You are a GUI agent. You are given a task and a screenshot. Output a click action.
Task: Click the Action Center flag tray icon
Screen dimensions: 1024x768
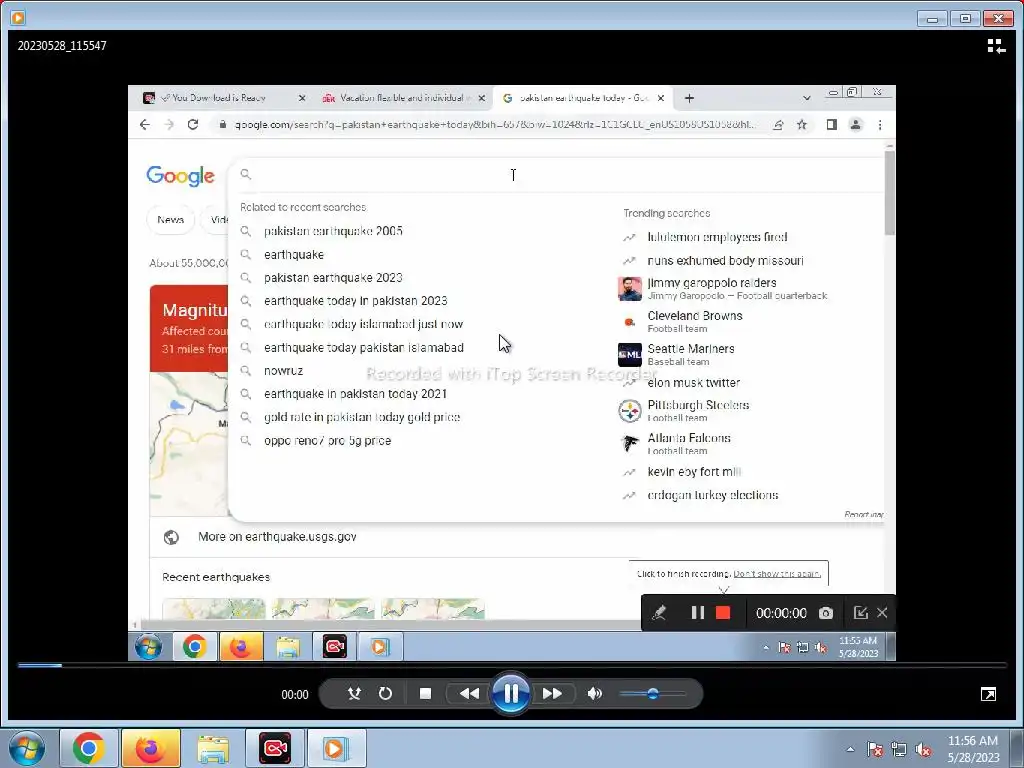[874, 750]
